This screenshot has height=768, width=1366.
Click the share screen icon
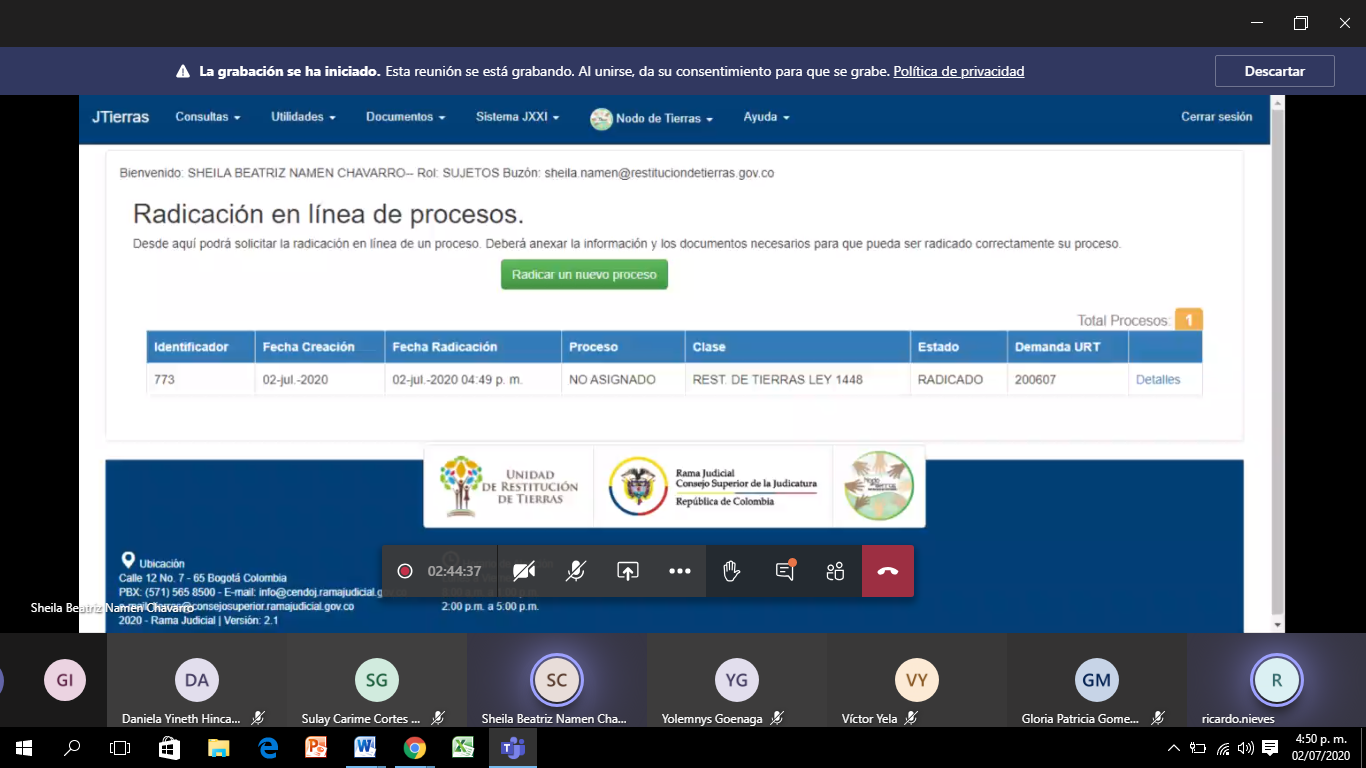click(x=627, y=571)
